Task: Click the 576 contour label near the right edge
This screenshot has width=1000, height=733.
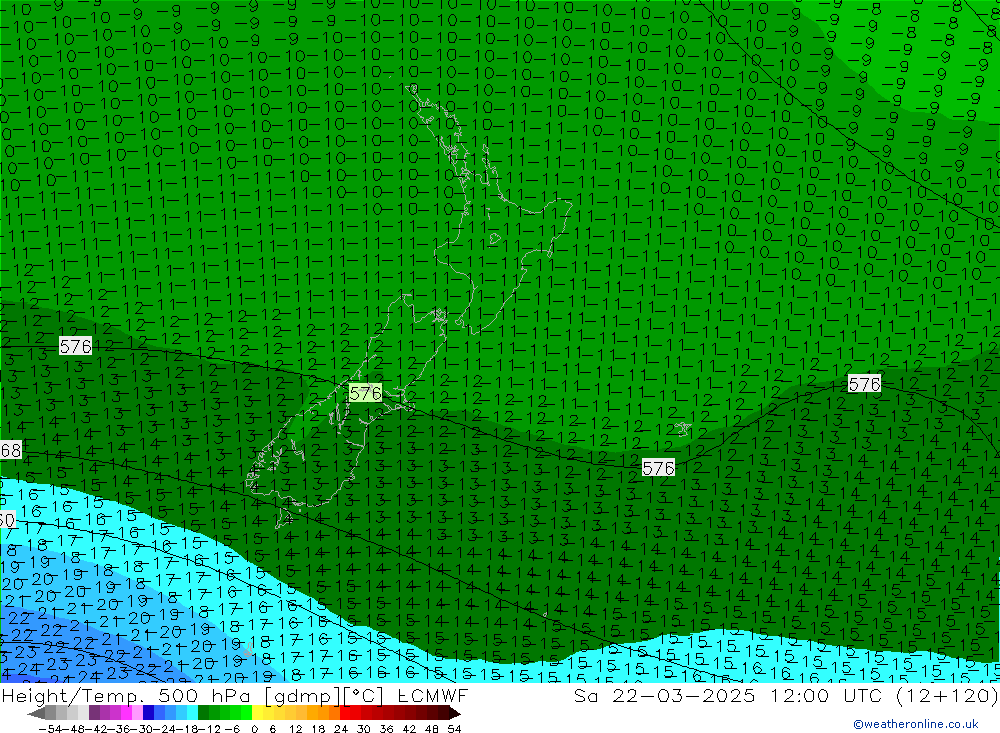Action: (864, 384)
